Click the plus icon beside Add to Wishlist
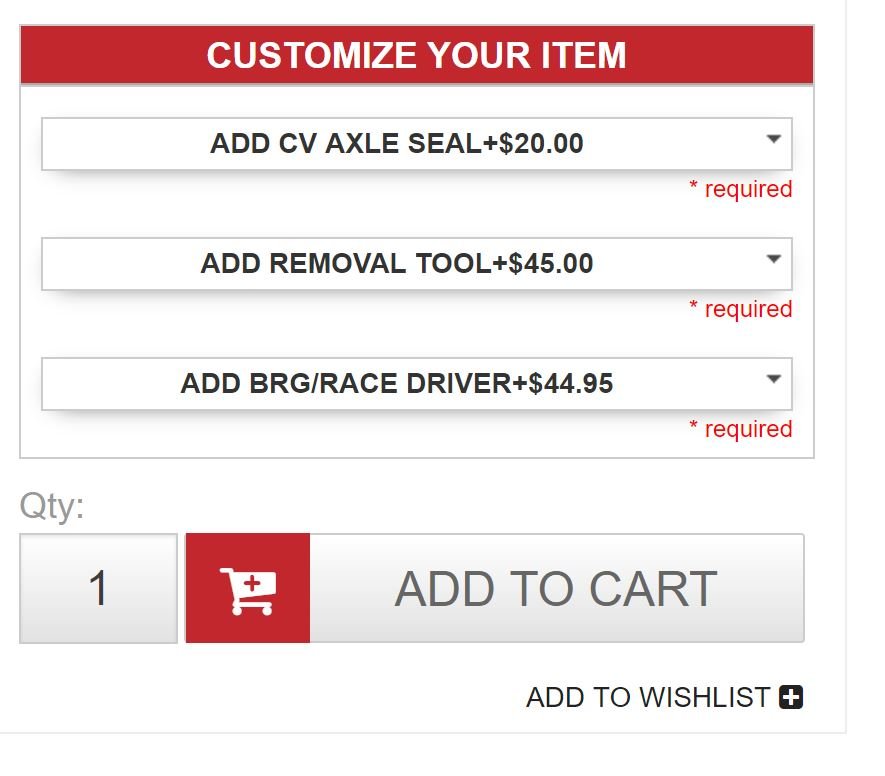The width and height of the screenshot is (885, 776). 791,697
